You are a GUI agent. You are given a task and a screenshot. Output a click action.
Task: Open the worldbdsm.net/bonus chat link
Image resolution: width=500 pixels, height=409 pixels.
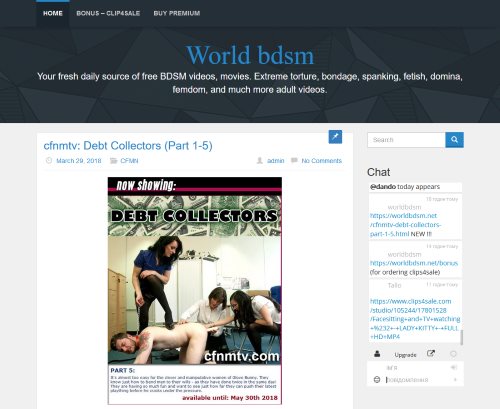point(414,263)
